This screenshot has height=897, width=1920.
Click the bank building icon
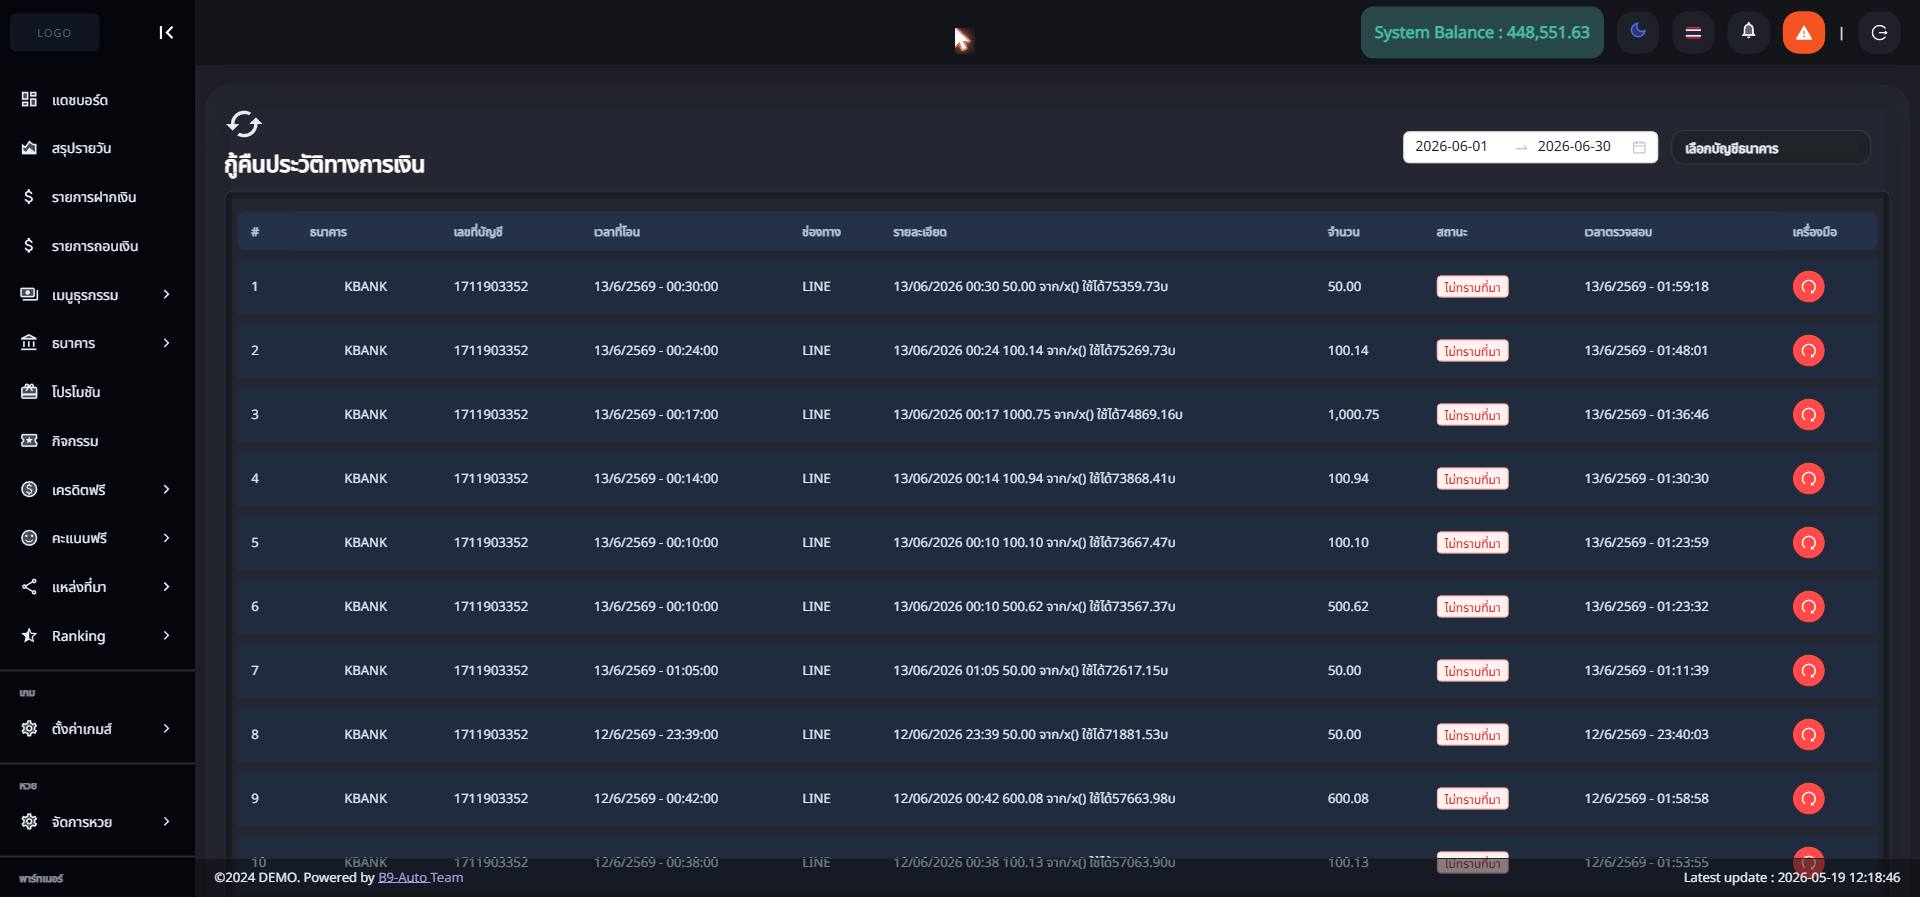[x=29, y=342]
